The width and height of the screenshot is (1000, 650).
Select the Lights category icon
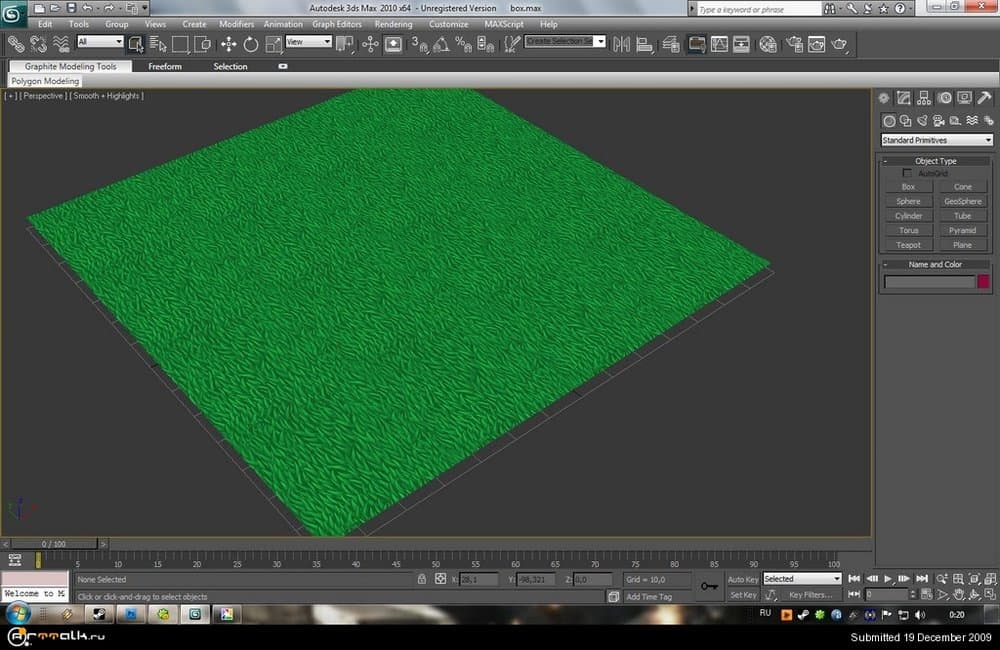pos(923,121)
